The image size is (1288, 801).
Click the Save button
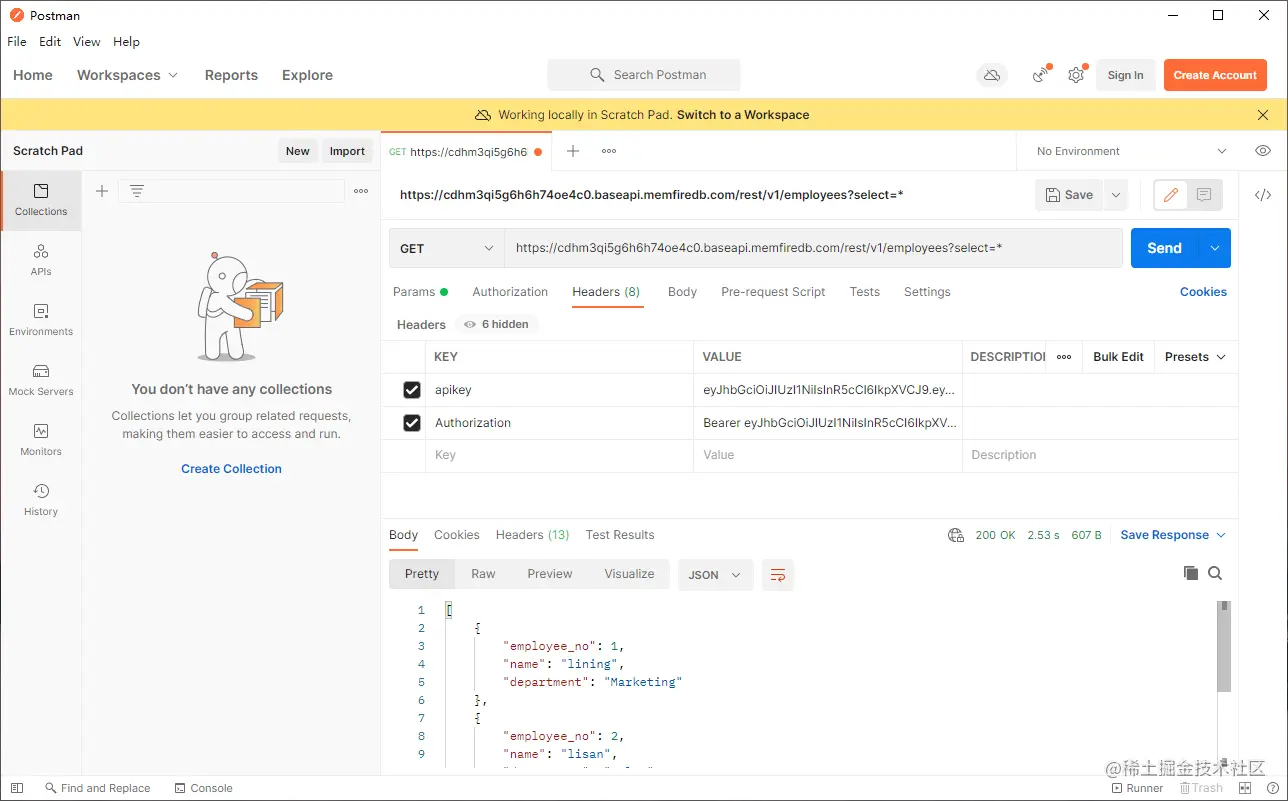1069,195
